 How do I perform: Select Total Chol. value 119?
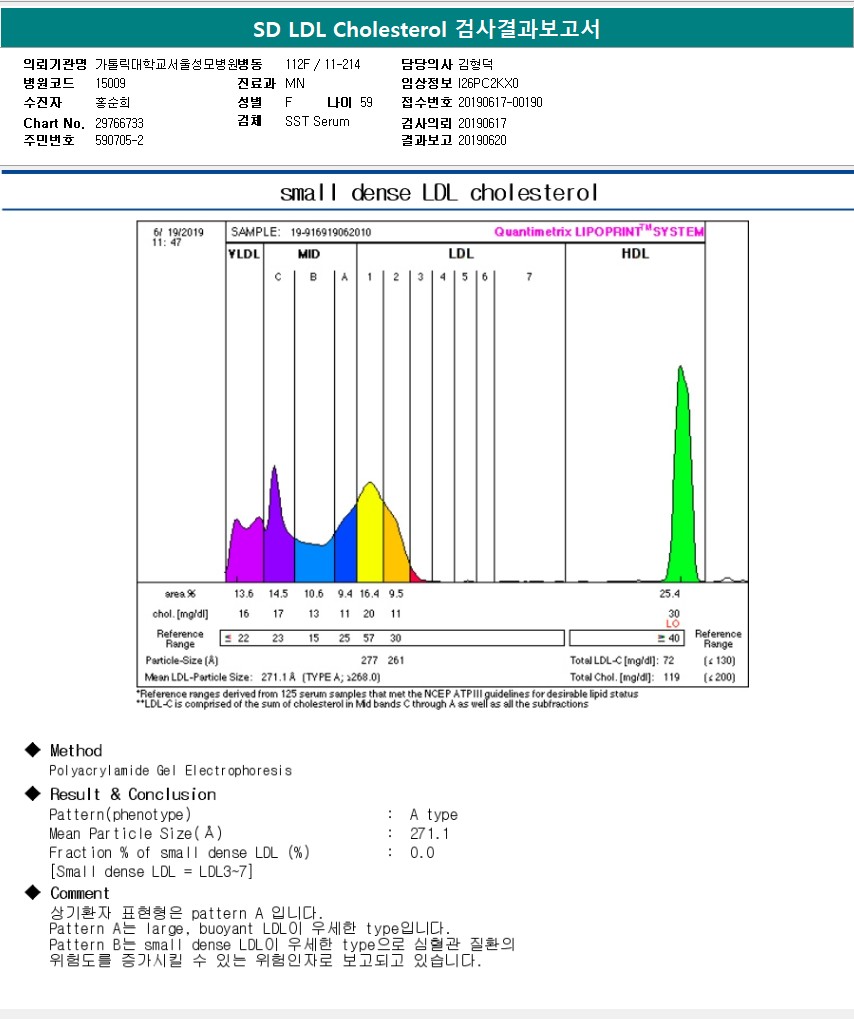pos(671,677)
